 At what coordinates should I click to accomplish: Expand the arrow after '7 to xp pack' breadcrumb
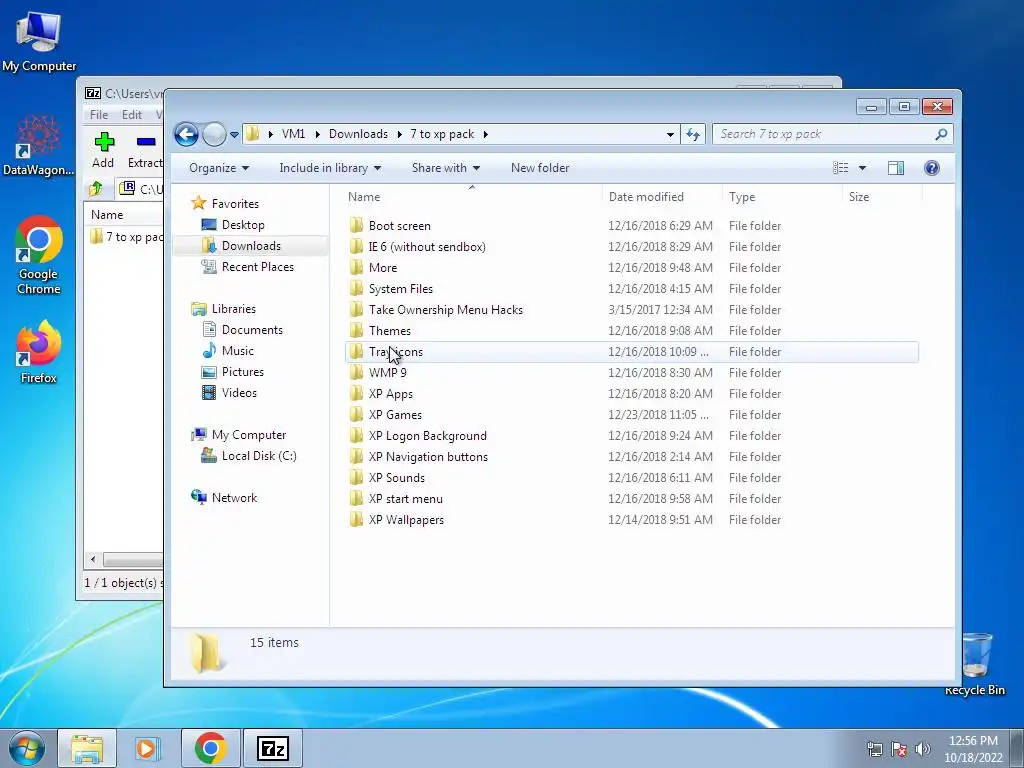coord(485,135)
